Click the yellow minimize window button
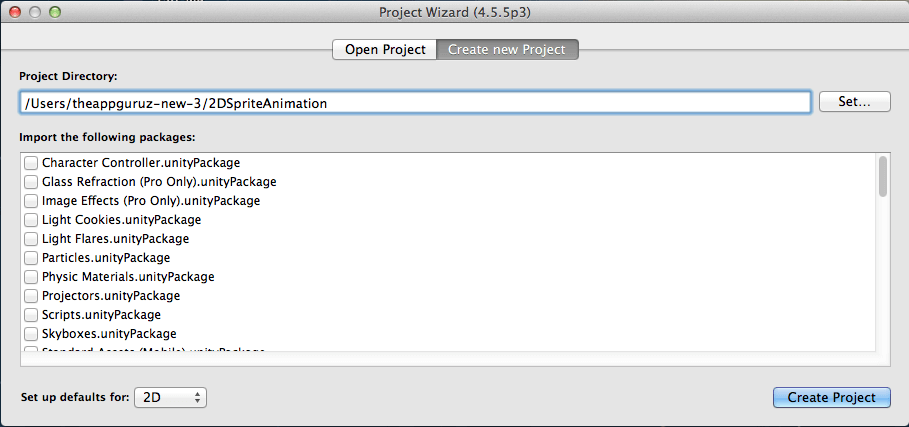This screenshot has width=909, height=427. 35,12
